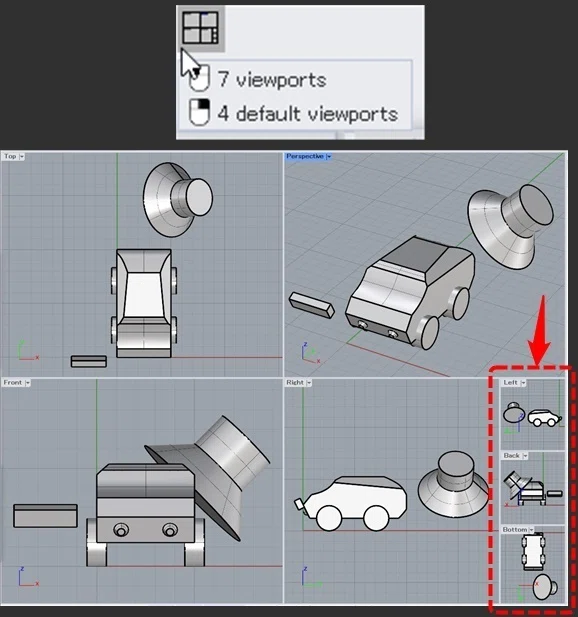Select the cone shape in Perspective viewport
Viewport: 578px width, 617px height.
tap(511, 226)
